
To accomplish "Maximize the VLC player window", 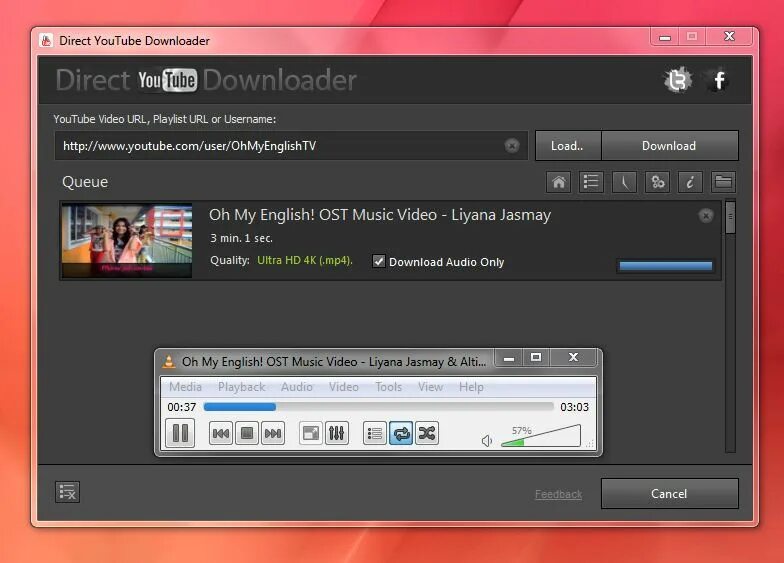I will tap(536, 358).
